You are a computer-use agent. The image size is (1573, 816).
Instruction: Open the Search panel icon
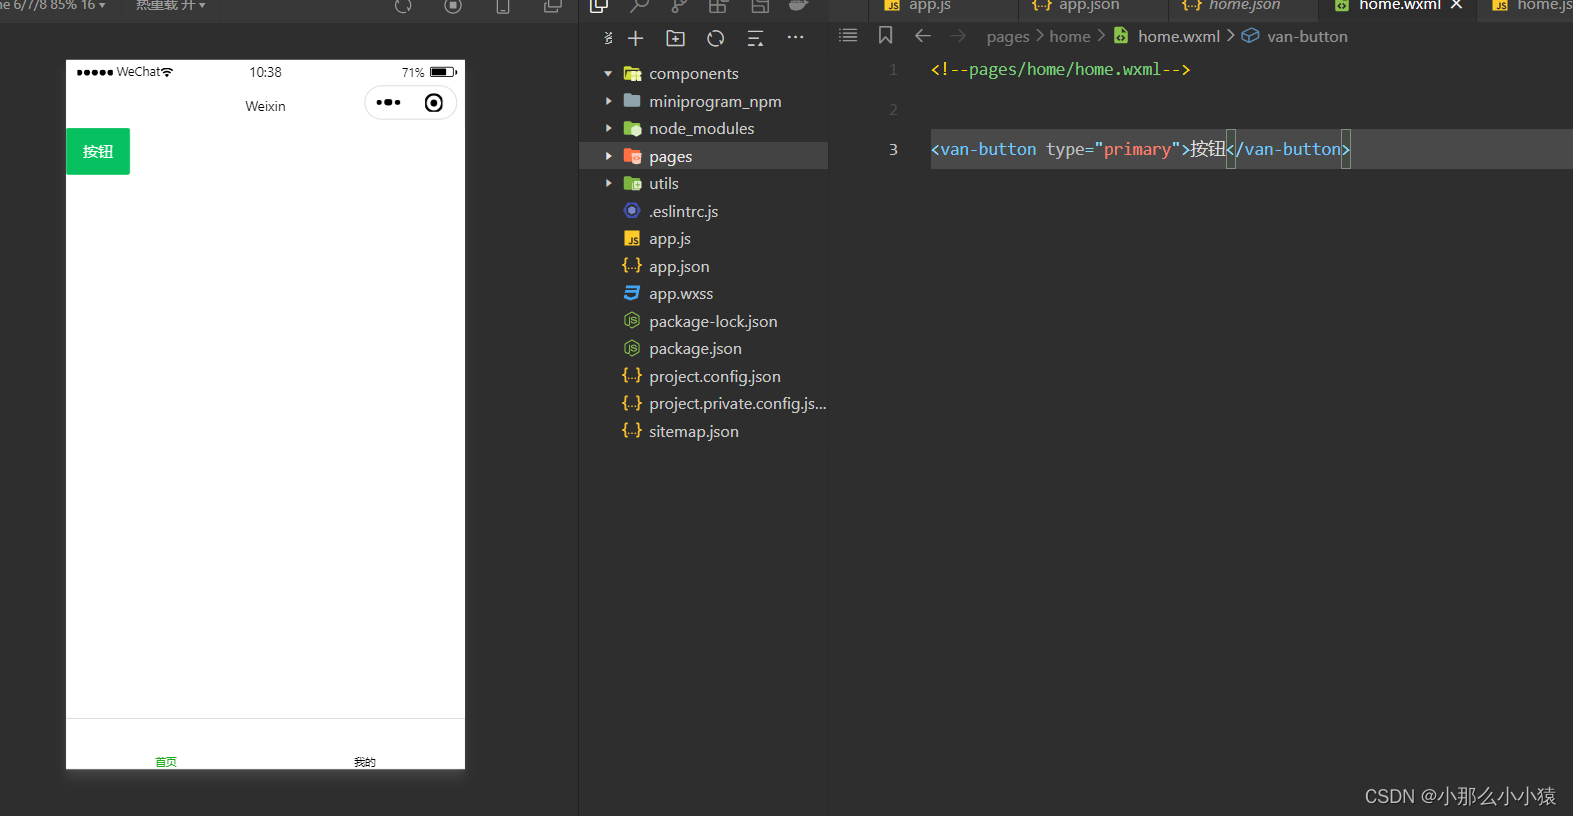pyautogui.click(x=639, y=6)
